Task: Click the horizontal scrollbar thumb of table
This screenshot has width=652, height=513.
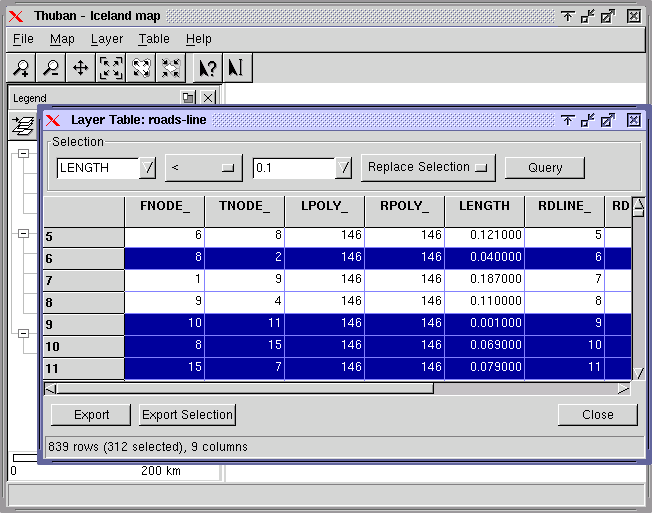Action: point(245,389)
